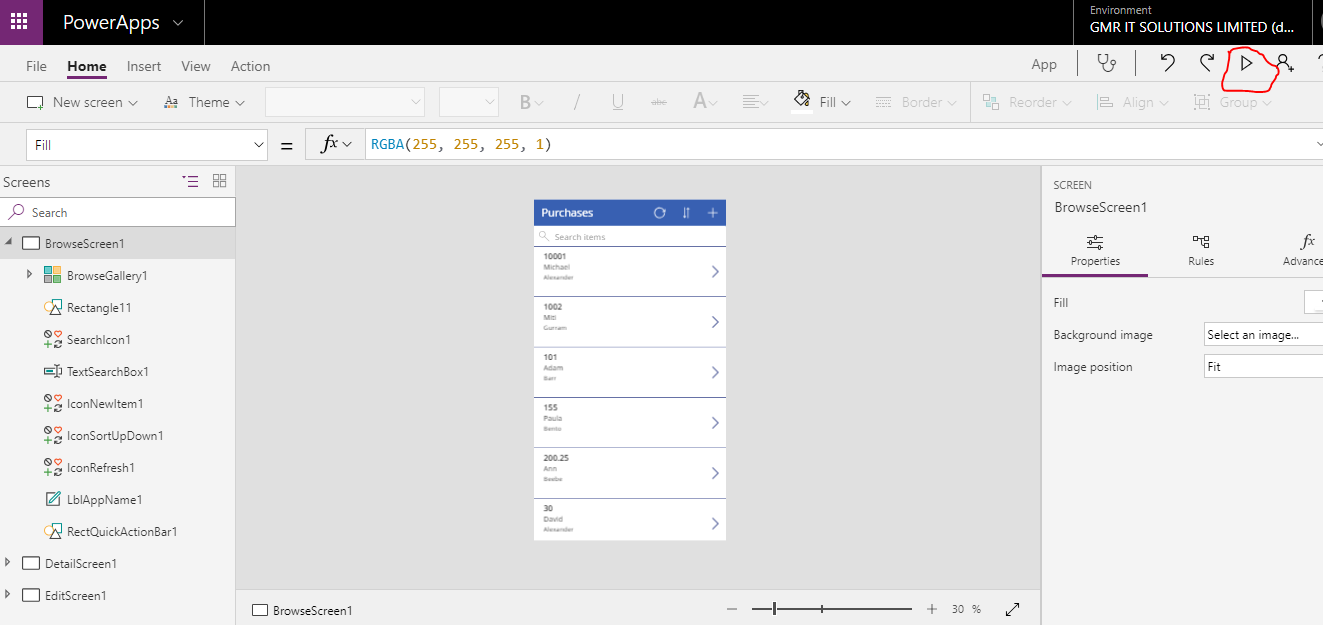Toggle bold text formatting
1323x625 pixels.
531,102
